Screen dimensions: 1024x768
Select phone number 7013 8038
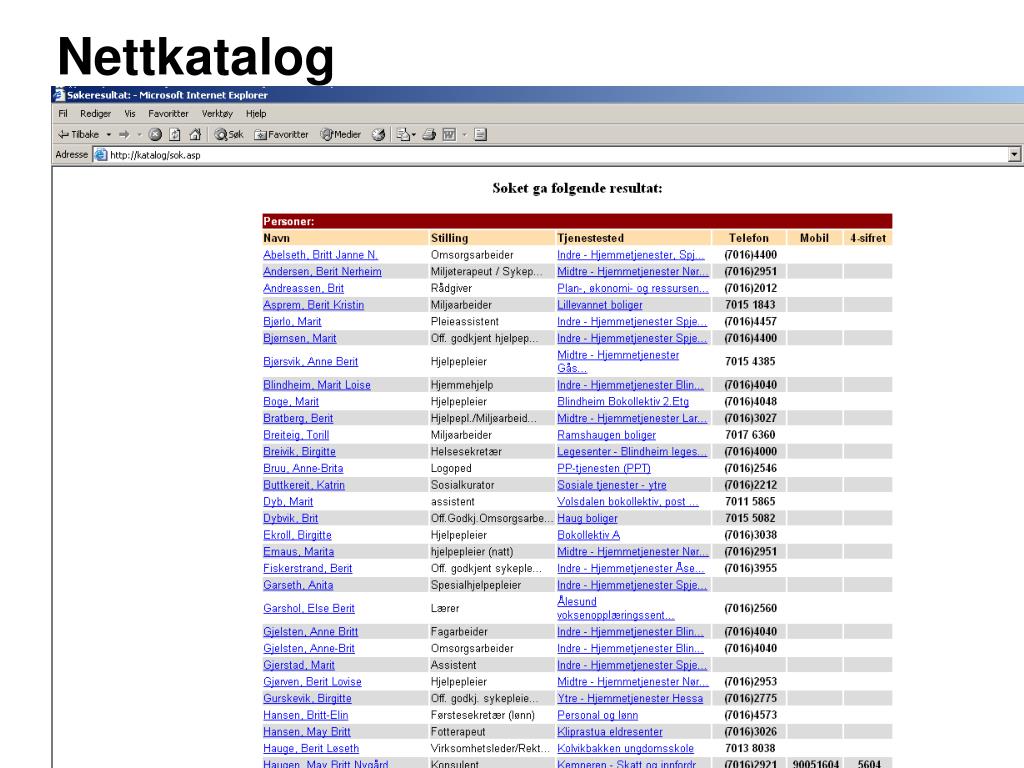[x=750, y=748]
